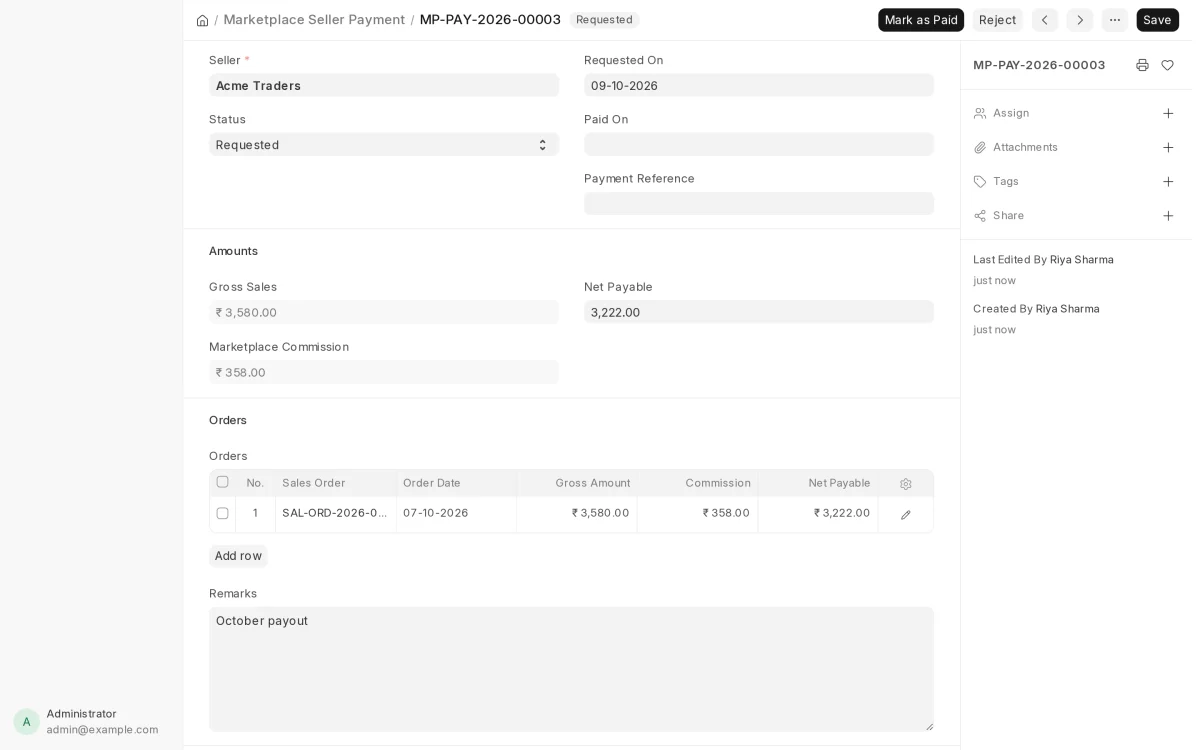Viewport: 1200px width, 750px height.
Task: Click the Reject button
Action: pos(997,20)
